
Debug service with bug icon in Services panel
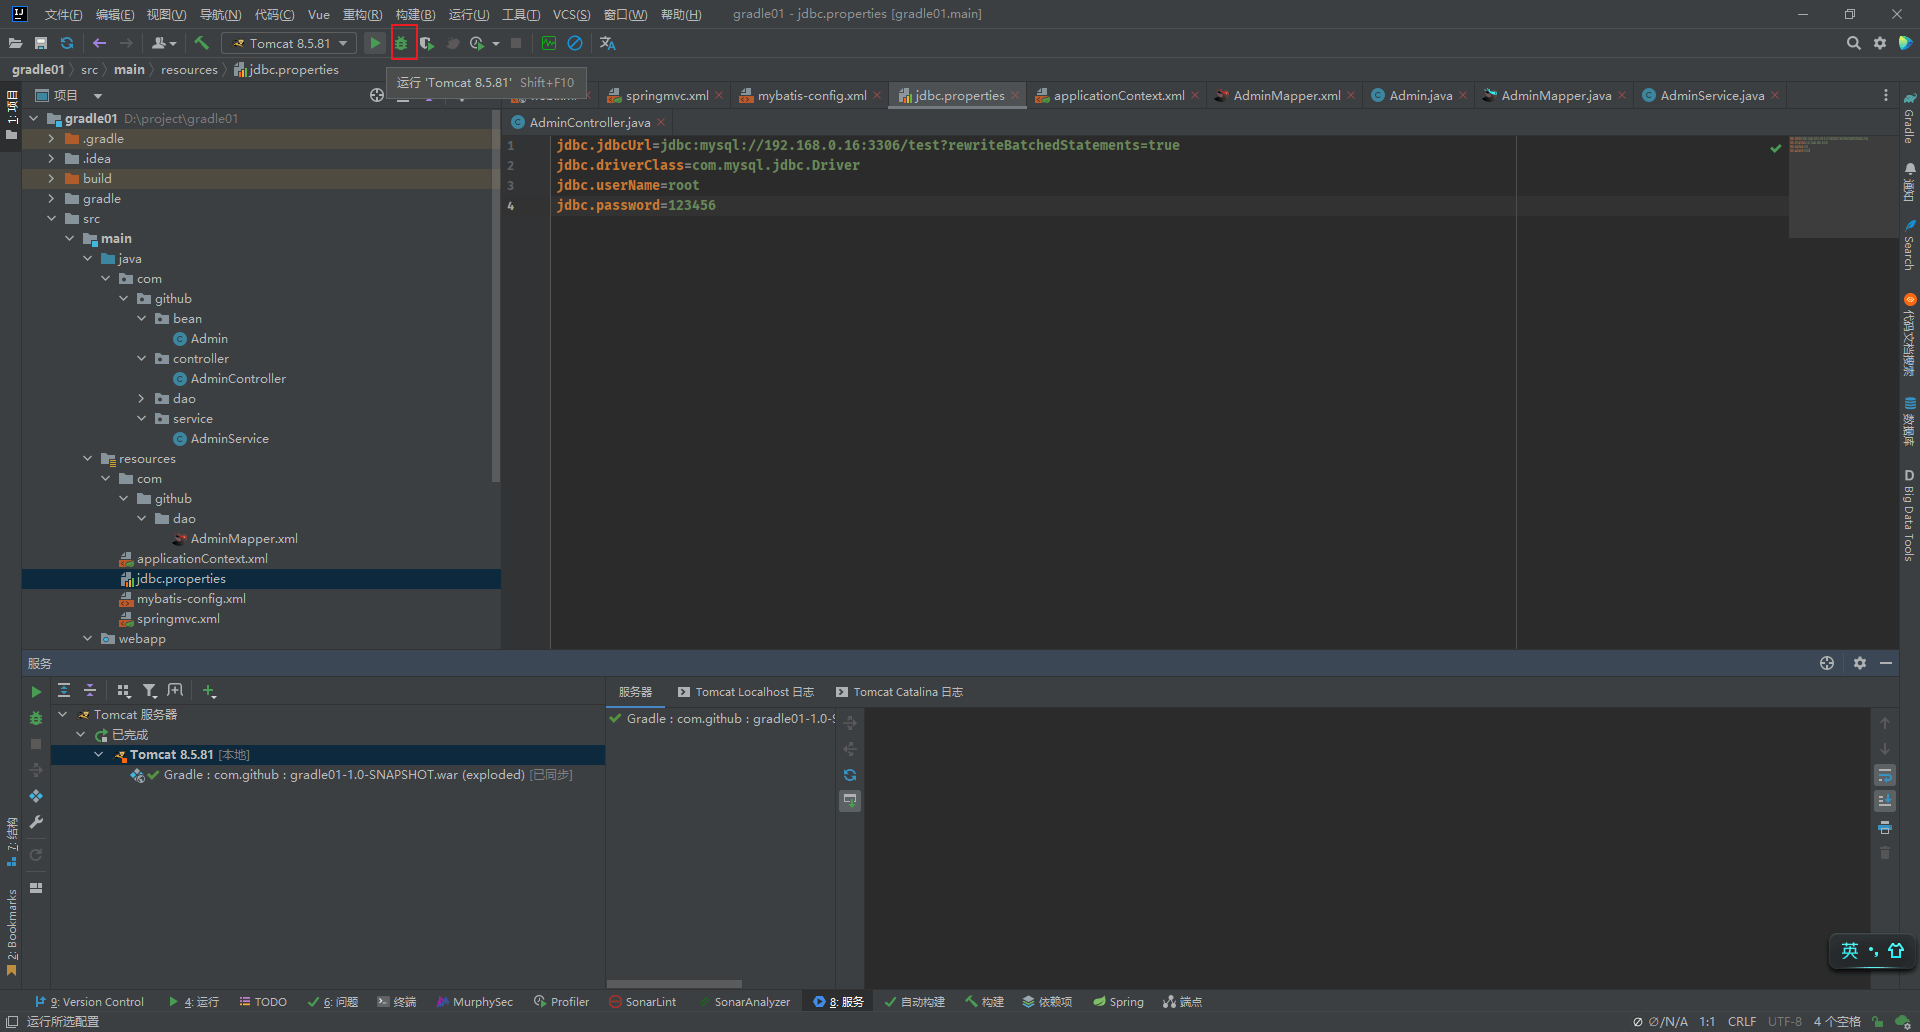[x=36, y=718]
